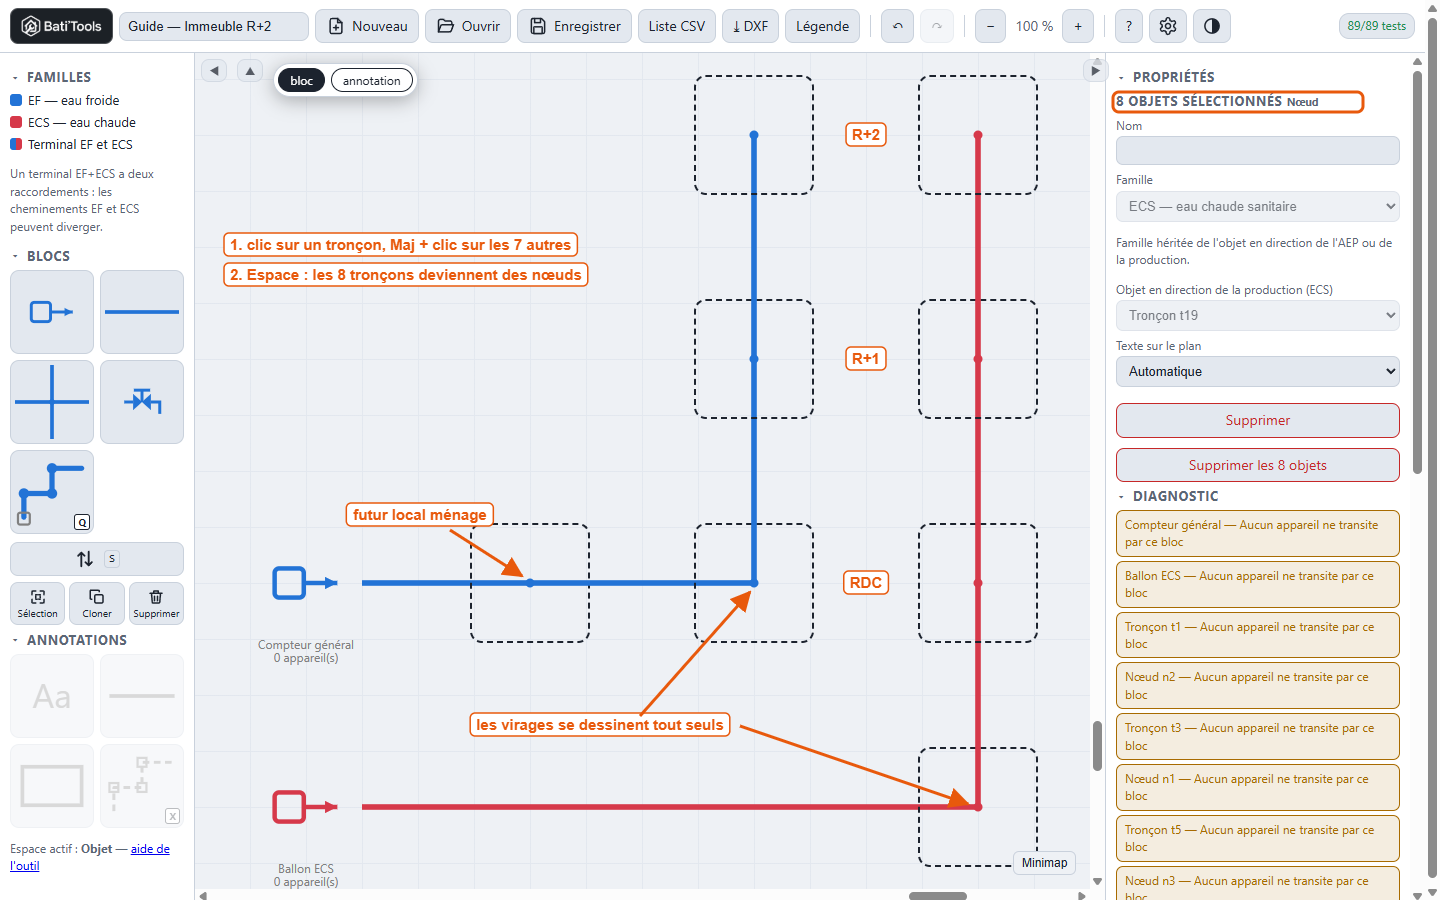Open Texte sur le plan dropdown
Screen dimensions: 1440x900
[1257, 372]
